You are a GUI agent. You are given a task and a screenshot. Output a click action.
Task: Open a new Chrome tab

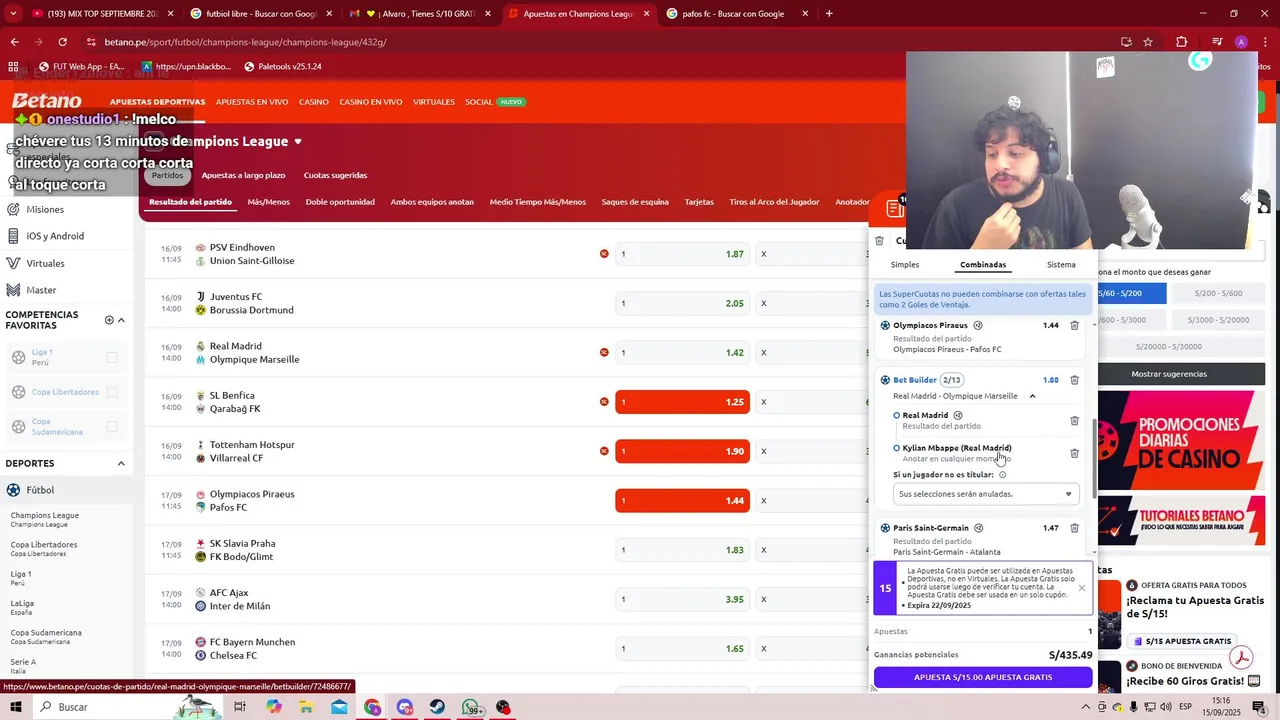coord(829,14)
